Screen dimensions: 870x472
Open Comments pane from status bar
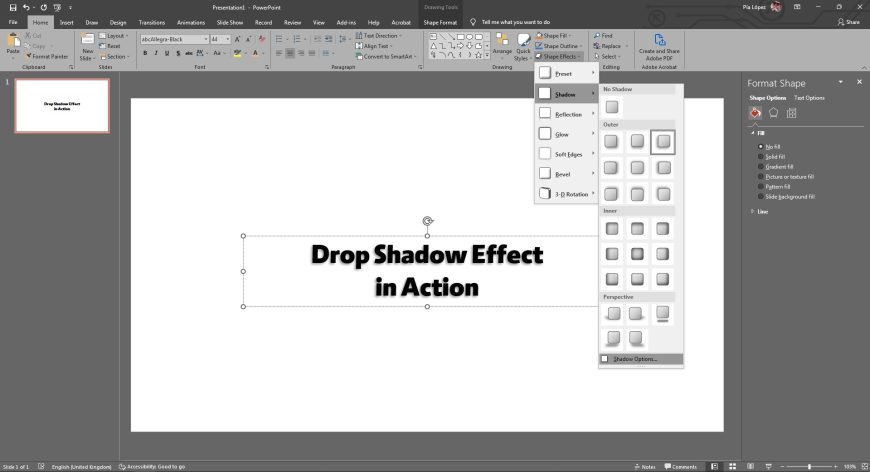[x=681, y=466]
